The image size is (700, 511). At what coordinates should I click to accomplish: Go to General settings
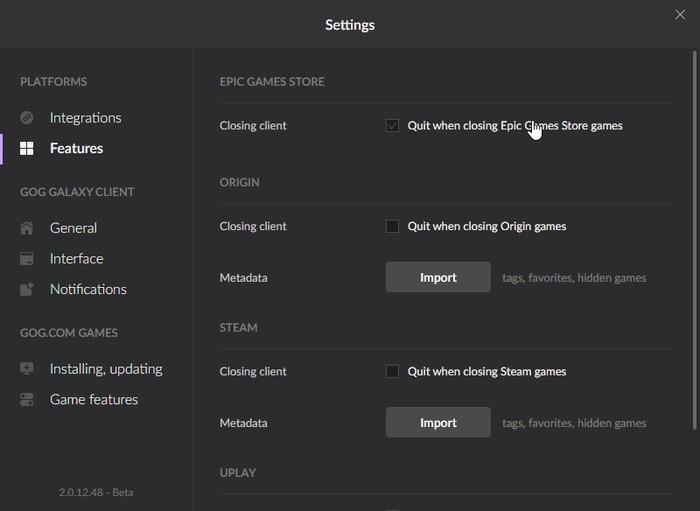click(x=73, y=228)
